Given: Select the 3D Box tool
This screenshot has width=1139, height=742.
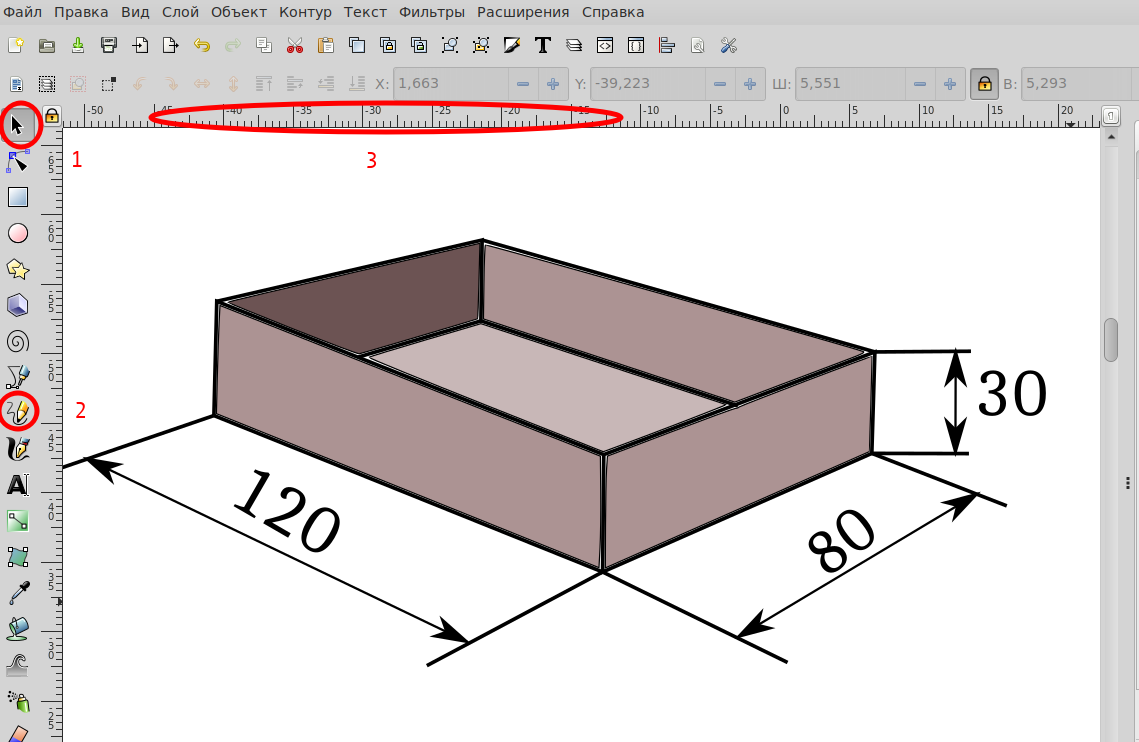Looking at the screenshot, I should (17, 305).
